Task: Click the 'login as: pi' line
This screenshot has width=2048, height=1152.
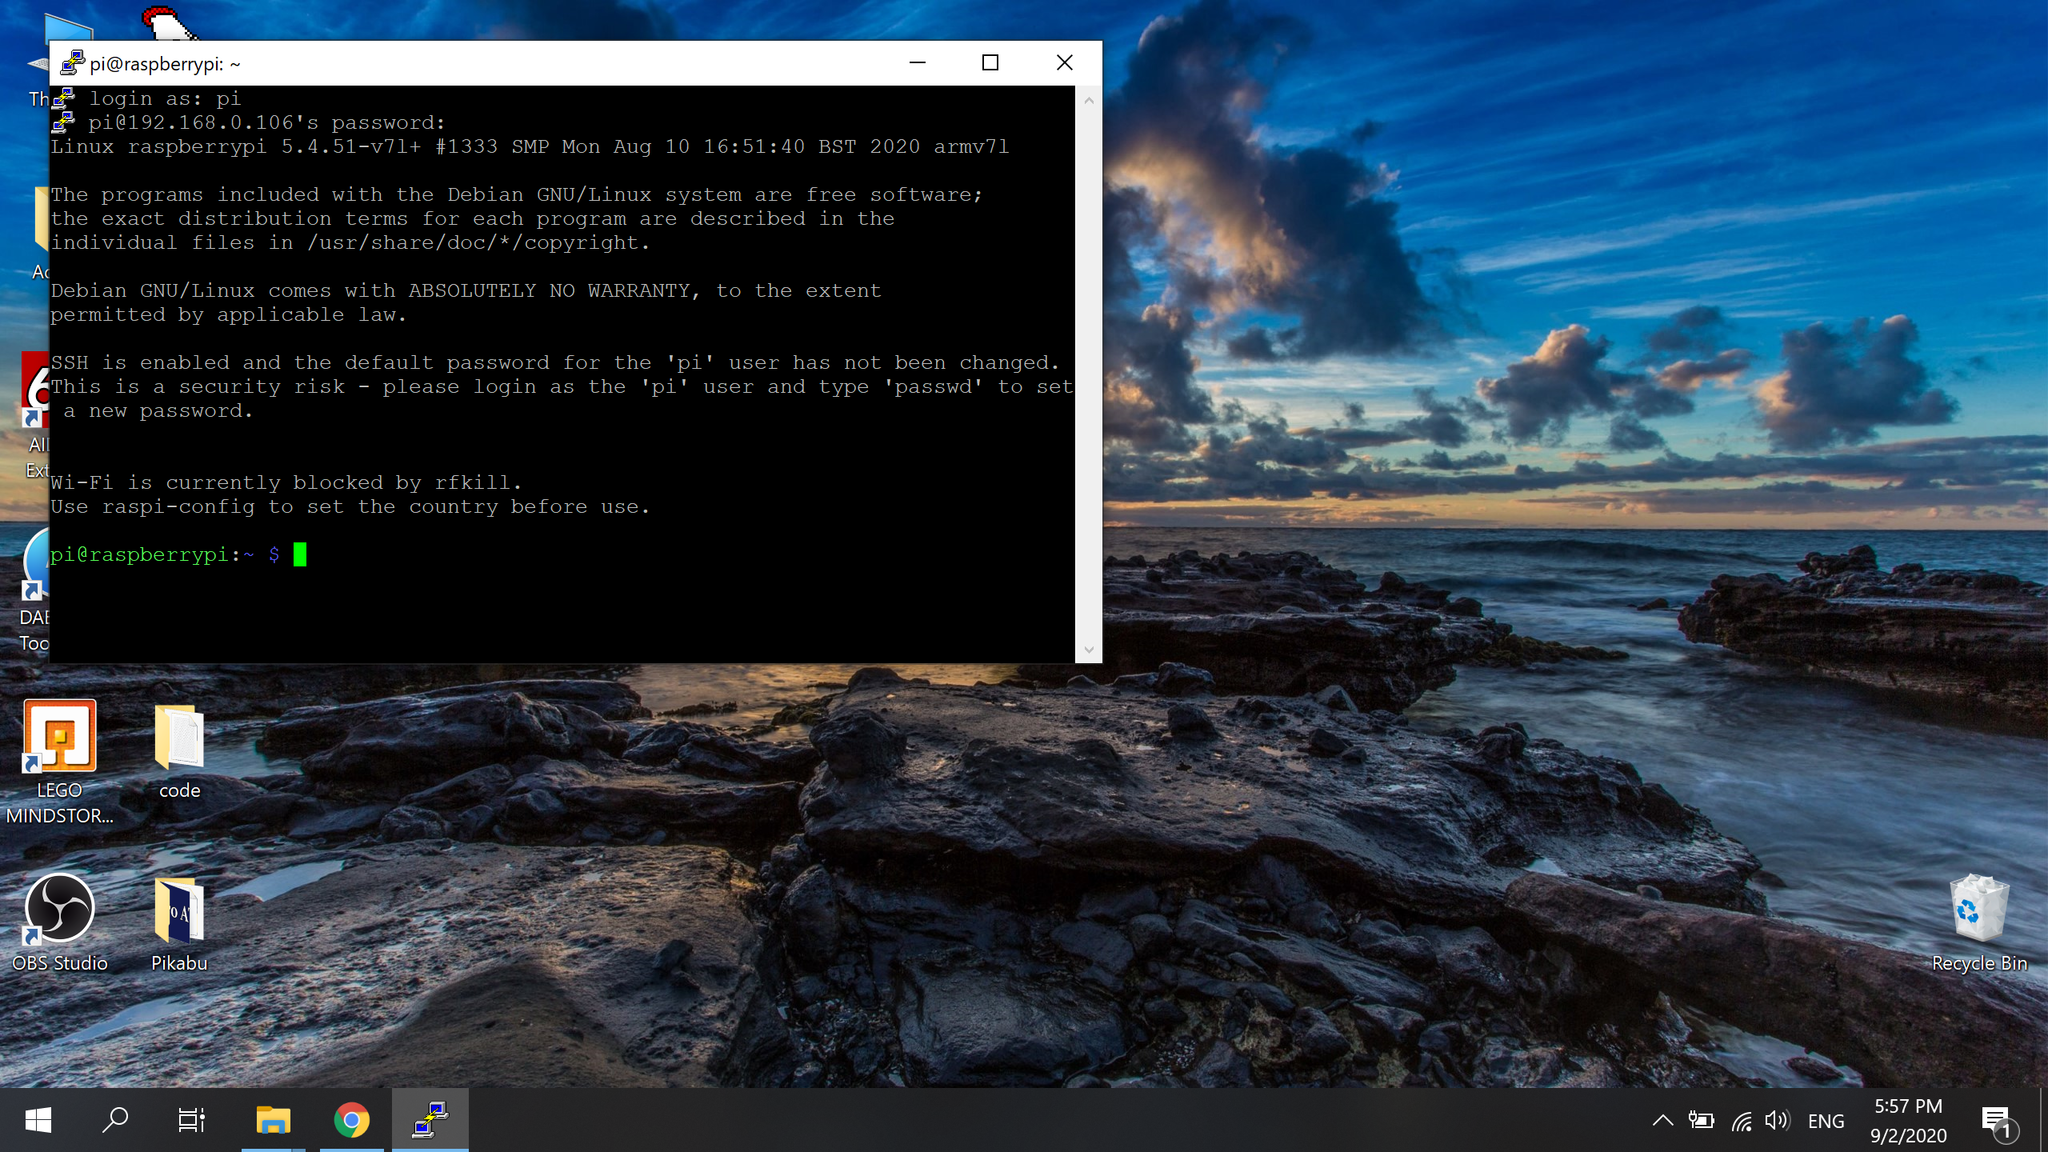Action: (165, 99)
